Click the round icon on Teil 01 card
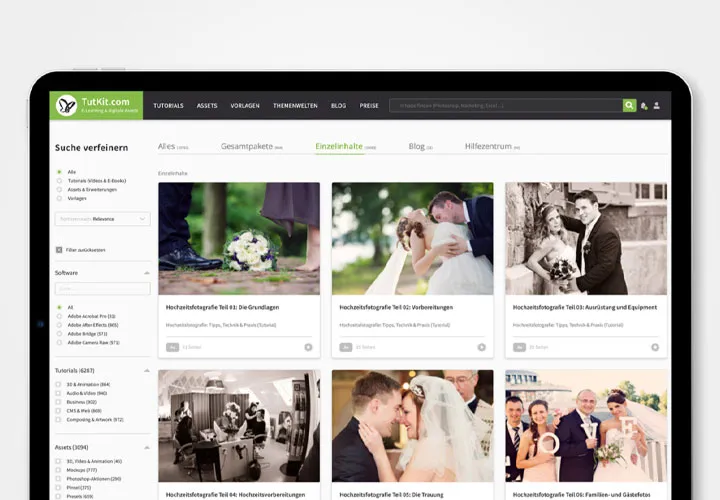This screenshot has height=500, width=720. point(308,348)
